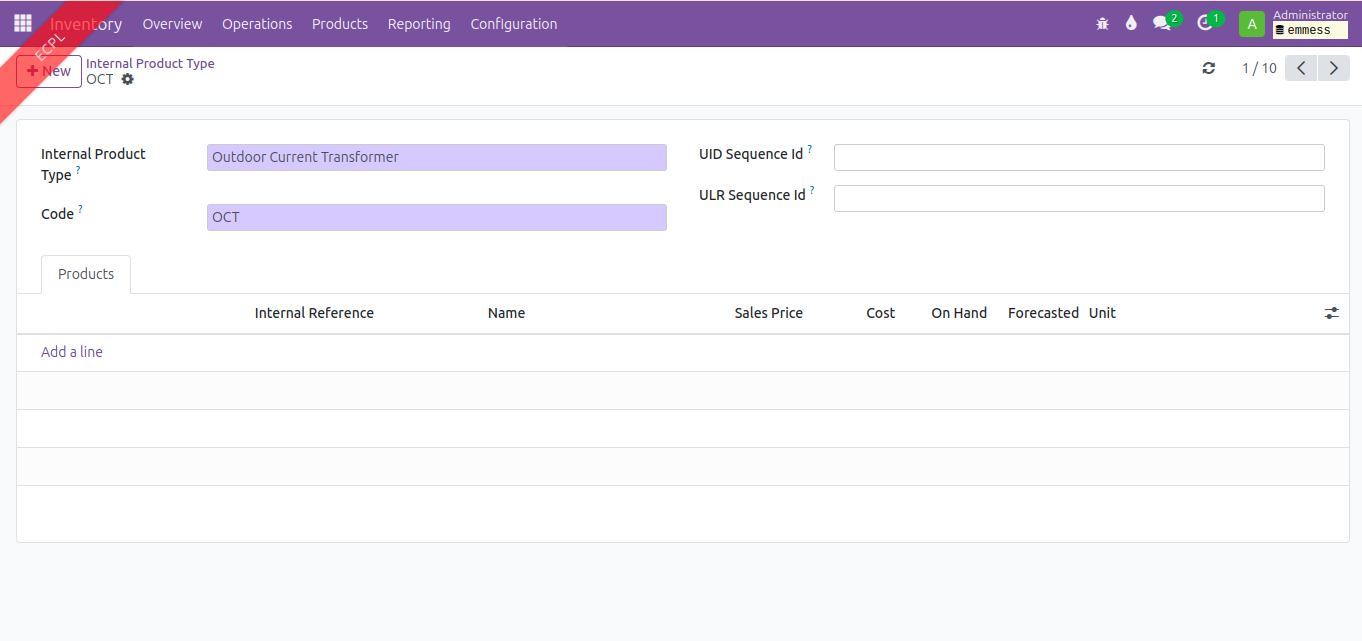Select the Products tab
Viewport: 1362px width, 641px height.
tap(86, 274)
